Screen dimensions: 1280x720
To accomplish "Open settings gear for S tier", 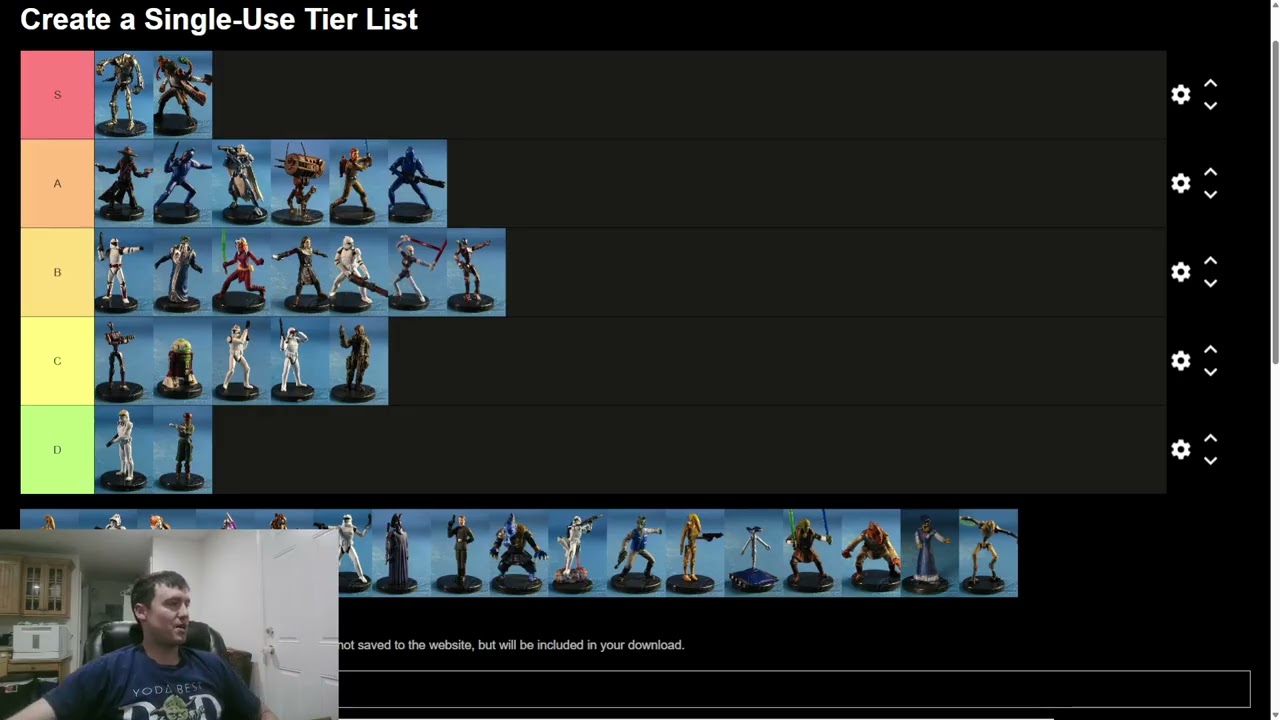I will (1181, 94).
